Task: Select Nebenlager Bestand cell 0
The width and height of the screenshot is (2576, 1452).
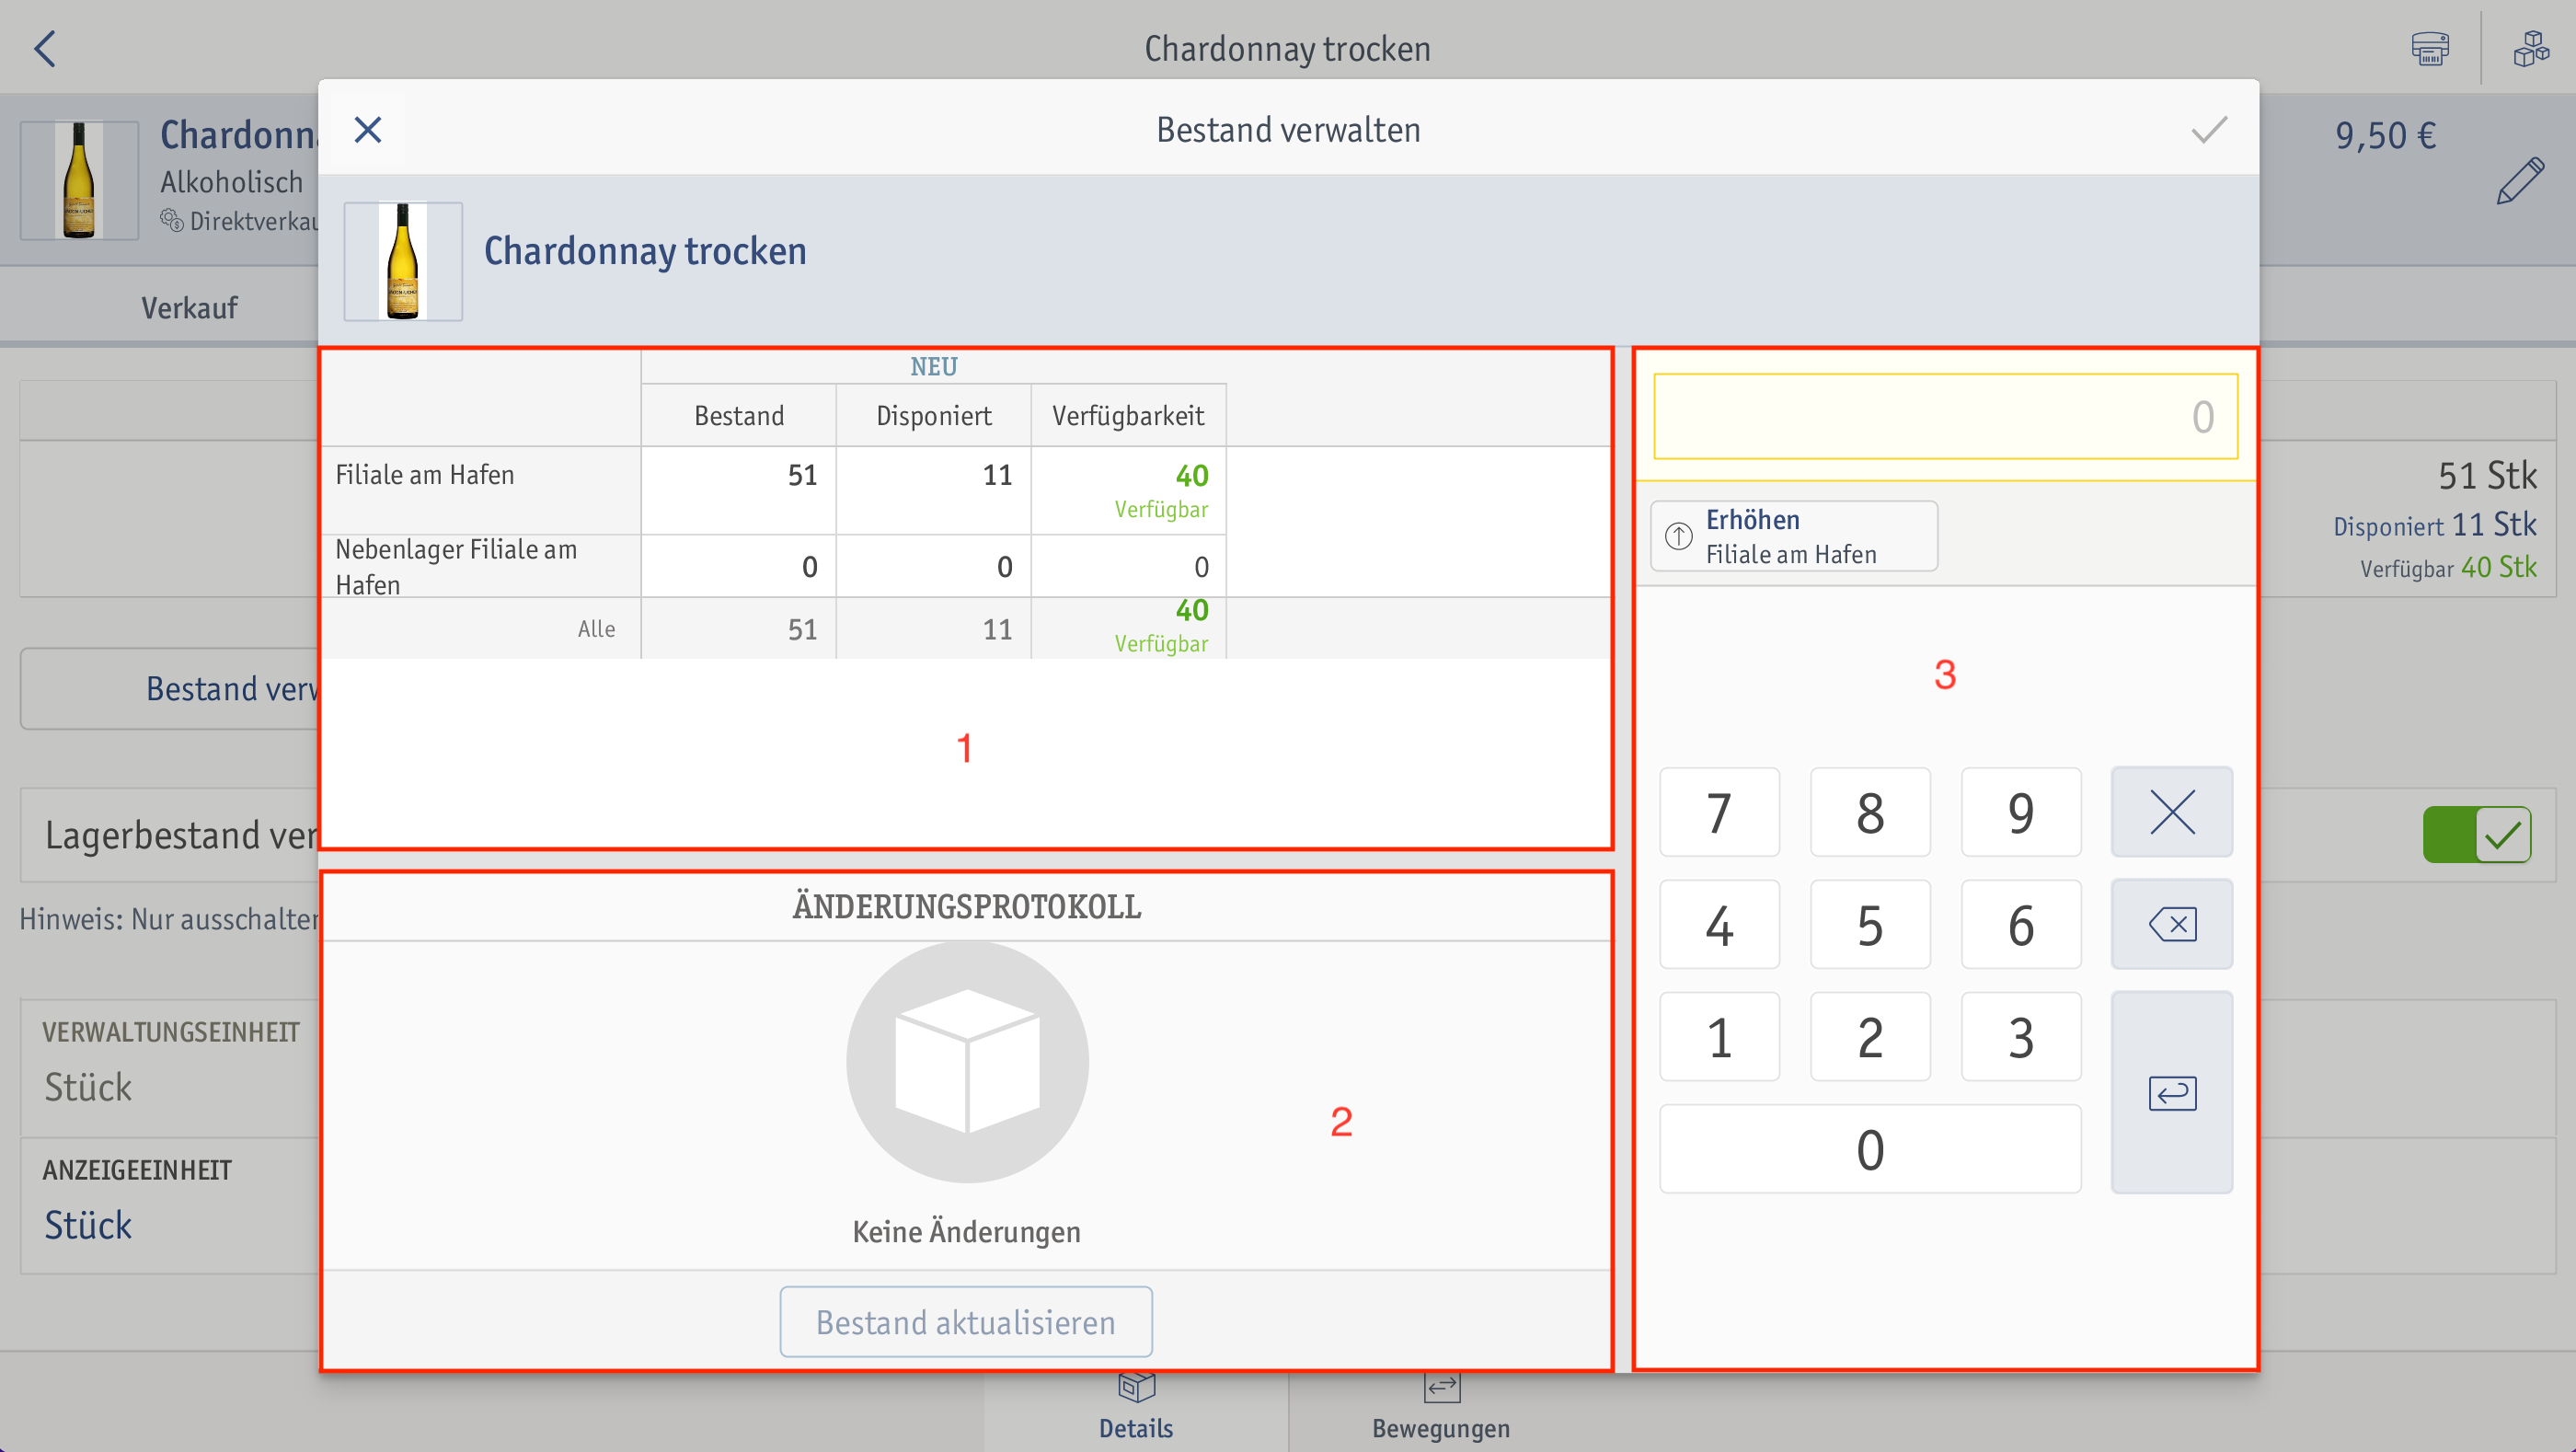Action: (739, 566)
